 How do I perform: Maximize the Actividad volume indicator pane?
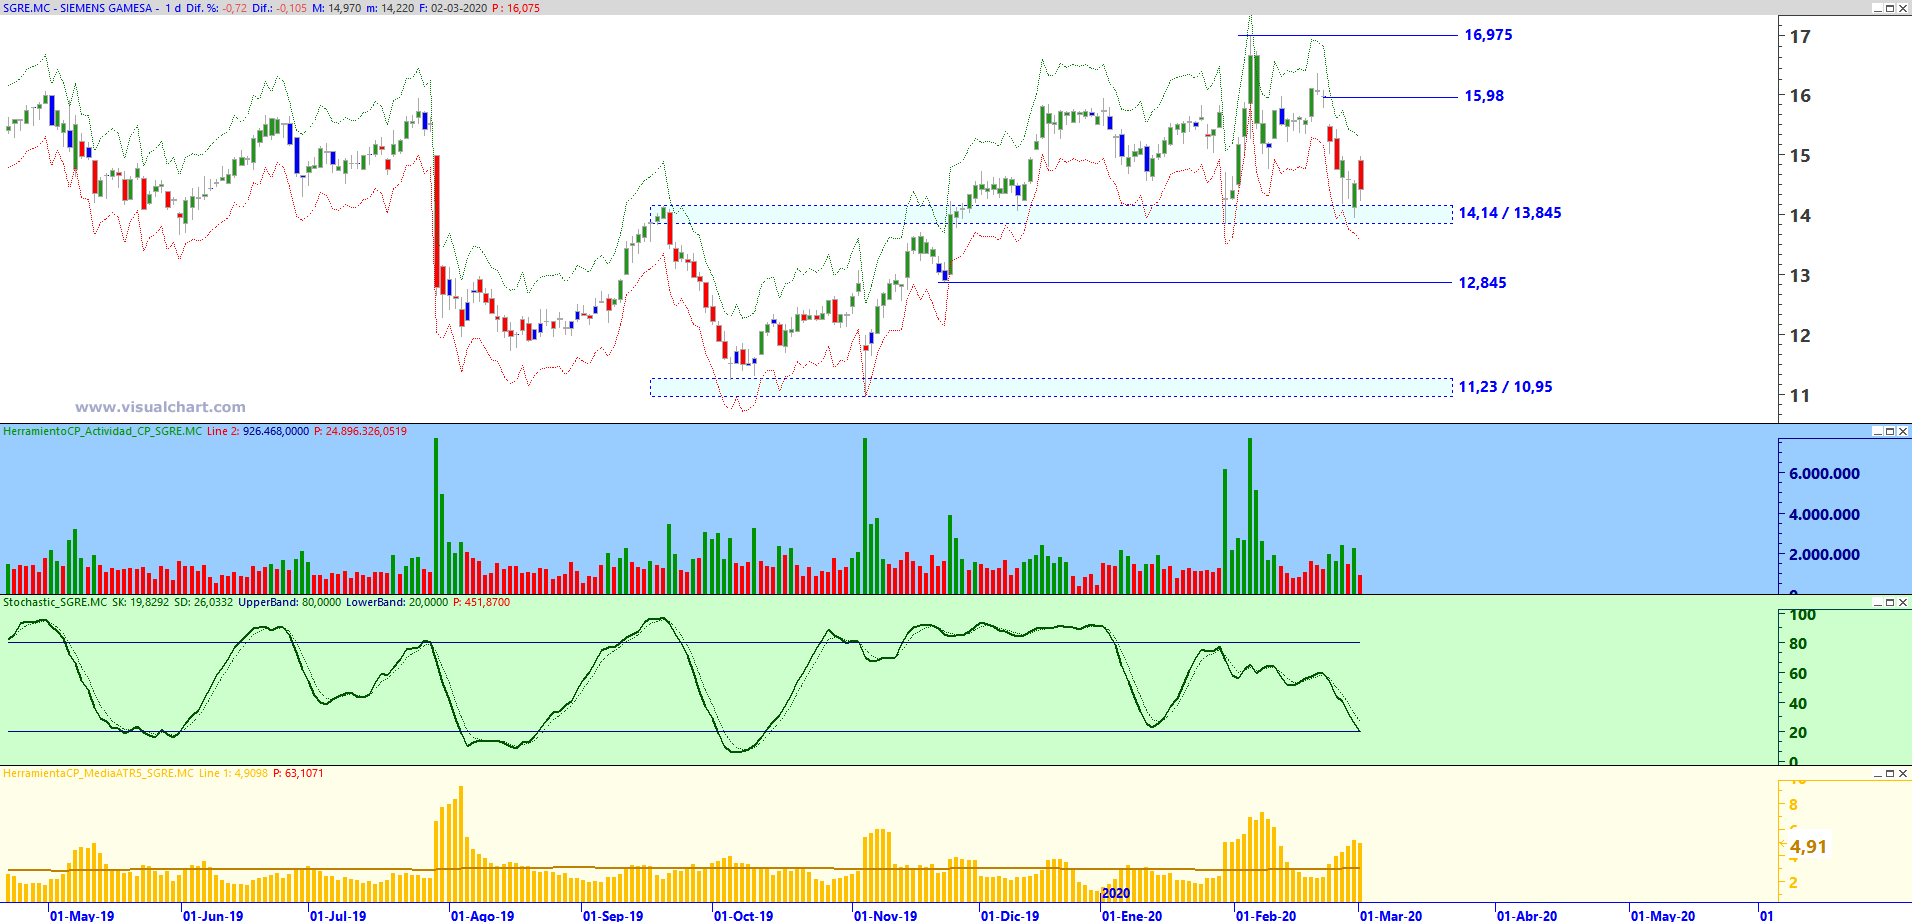click(x=1890, y=431)
